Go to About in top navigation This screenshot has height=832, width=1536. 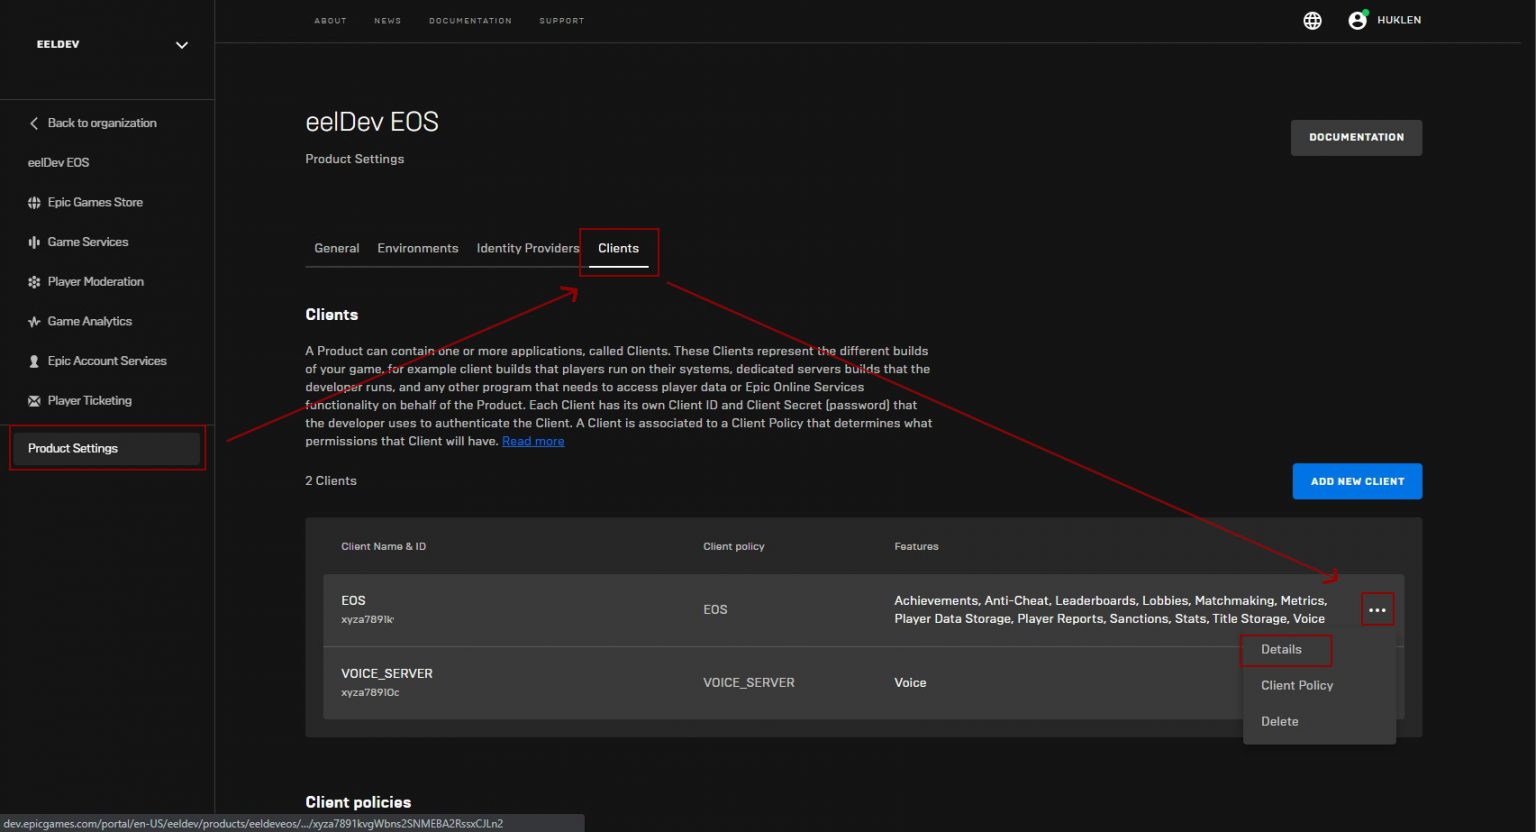(331, 21)
